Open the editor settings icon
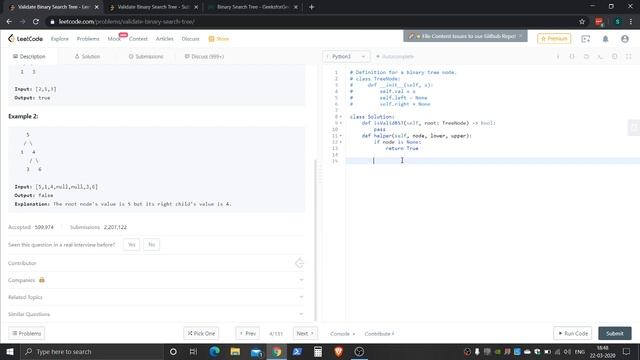The width and height of the screenshot is (640, 360). tap(614, 56)
